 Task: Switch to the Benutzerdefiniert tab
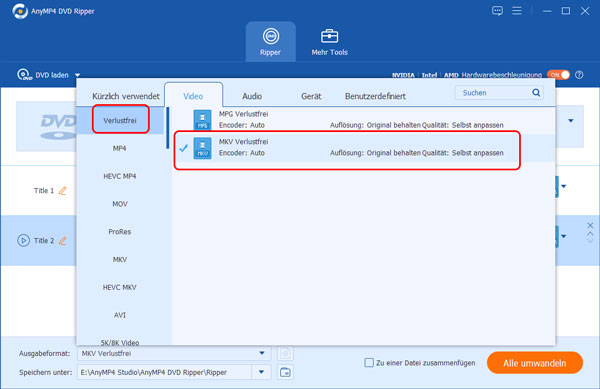click(x=375, y=96)
